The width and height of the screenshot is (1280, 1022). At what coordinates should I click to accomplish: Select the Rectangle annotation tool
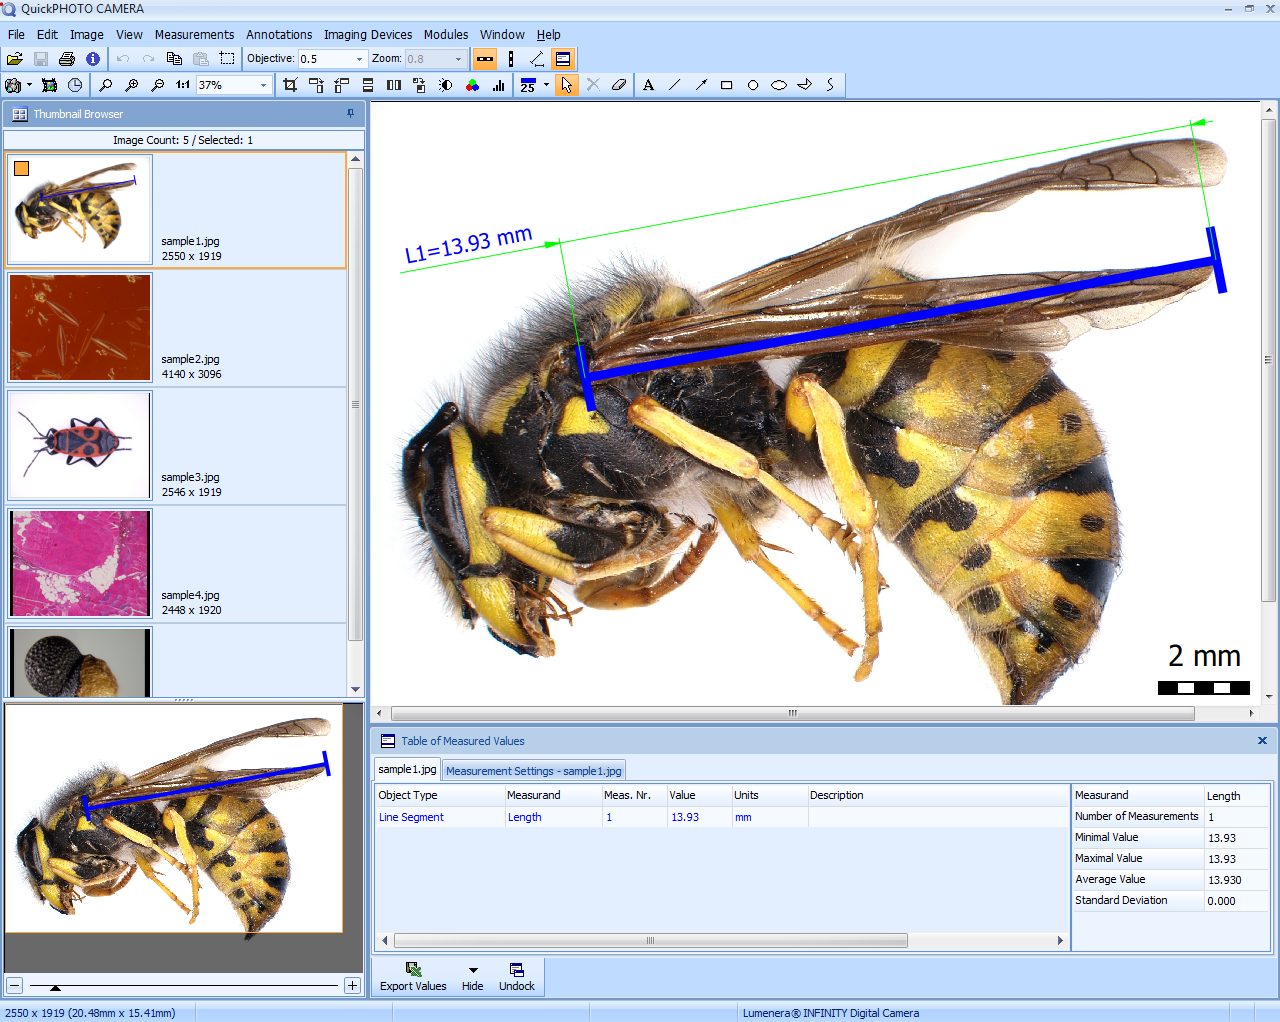[x=726, y=85]
